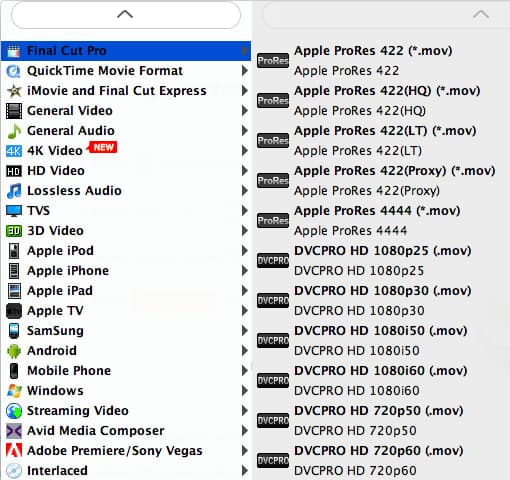Image resolution: width=510 pixels, height=480 pixels.
Task: Click the 3D Video icon
Action: click(x=14, y=231)
